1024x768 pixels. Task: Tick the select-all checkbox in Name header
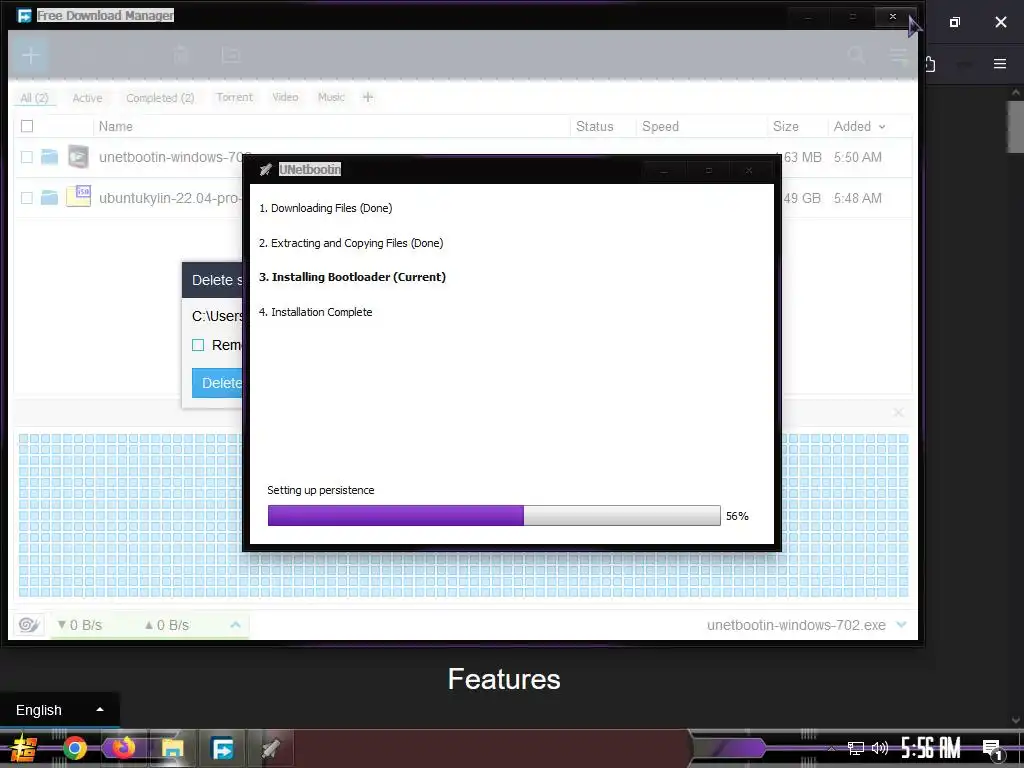[x=27, y=126]
